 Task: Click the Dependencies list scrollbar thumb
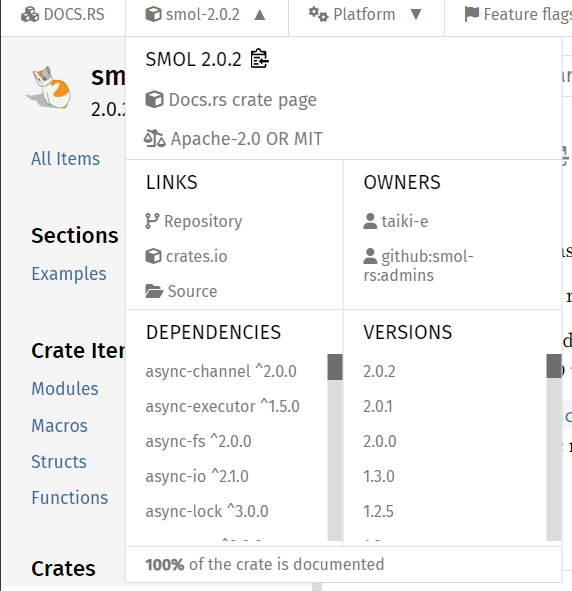click(x=335, y=367)
